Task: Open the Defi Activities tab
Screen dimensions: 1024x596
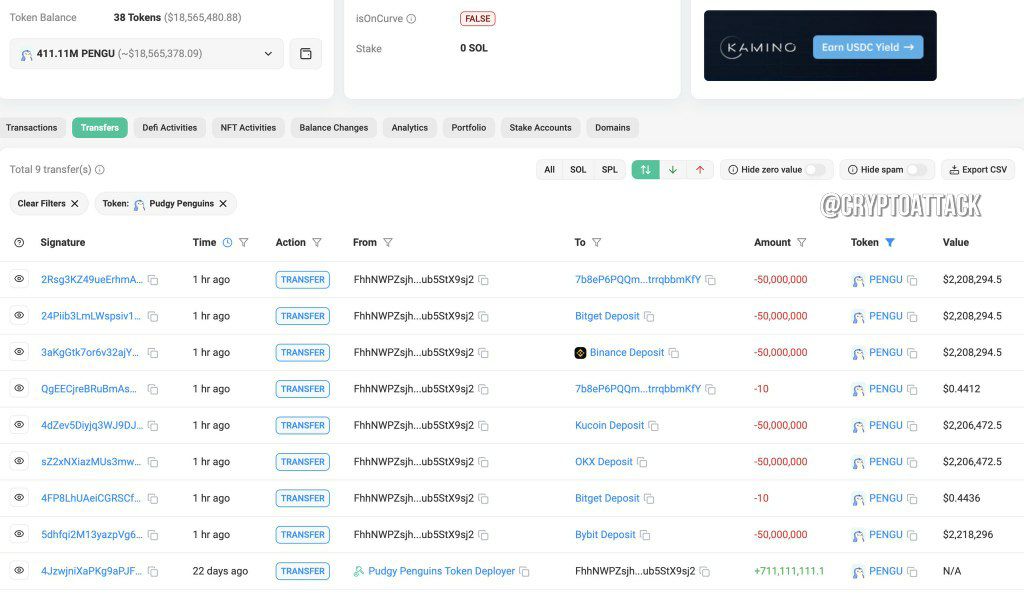Action: tap(170, 128)
